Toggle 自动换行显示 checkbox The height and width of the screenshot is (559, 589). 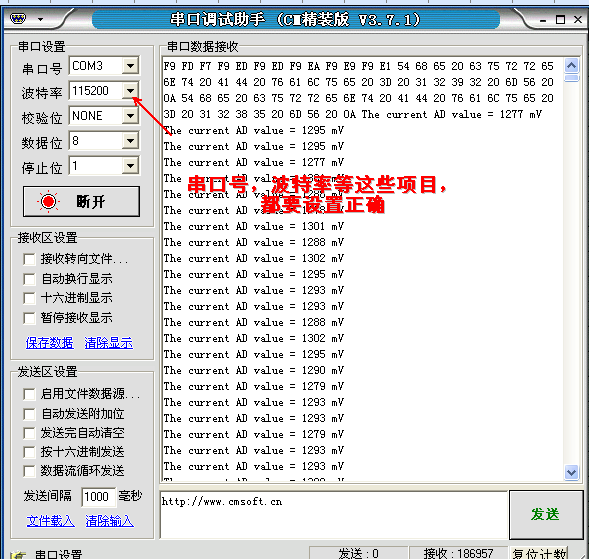29,279
